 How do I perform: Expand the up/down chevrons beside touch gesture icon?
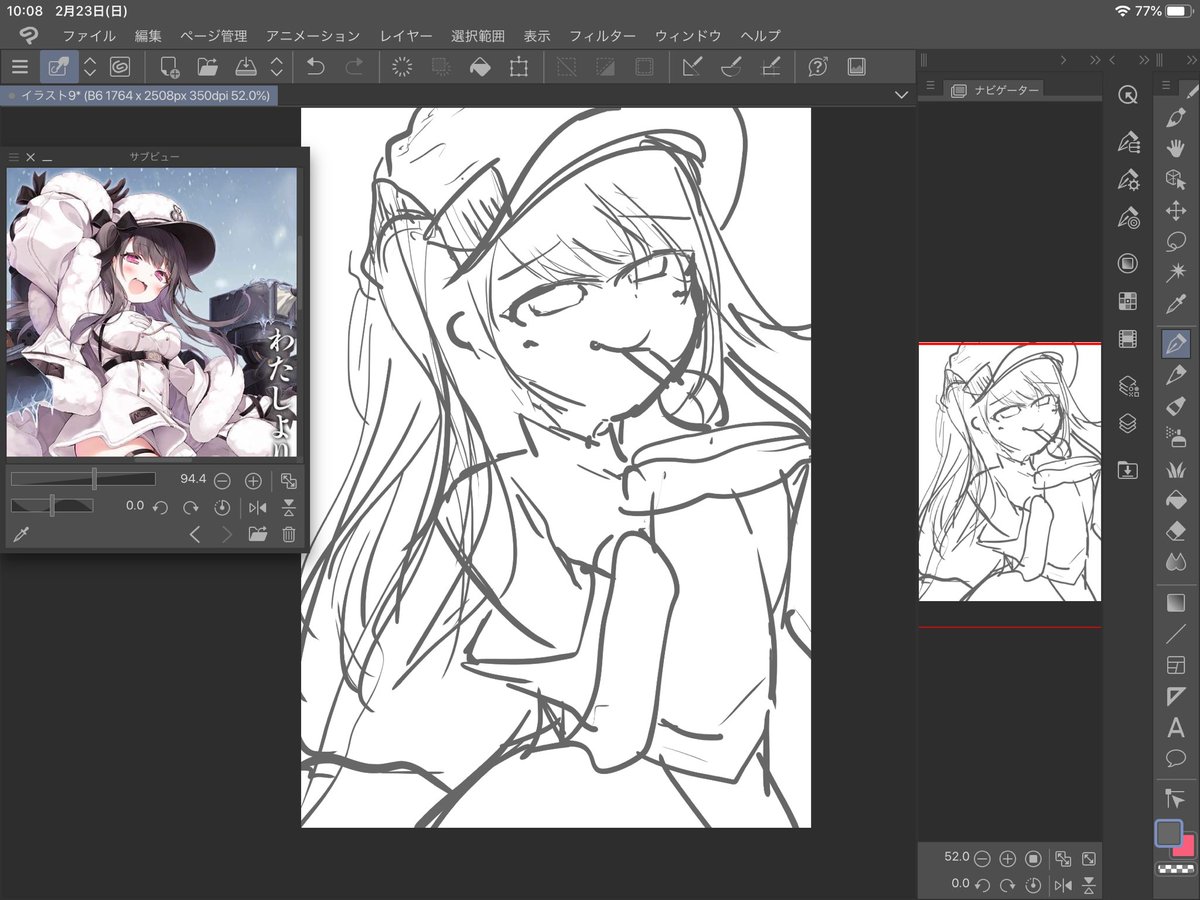pos(90,67)
